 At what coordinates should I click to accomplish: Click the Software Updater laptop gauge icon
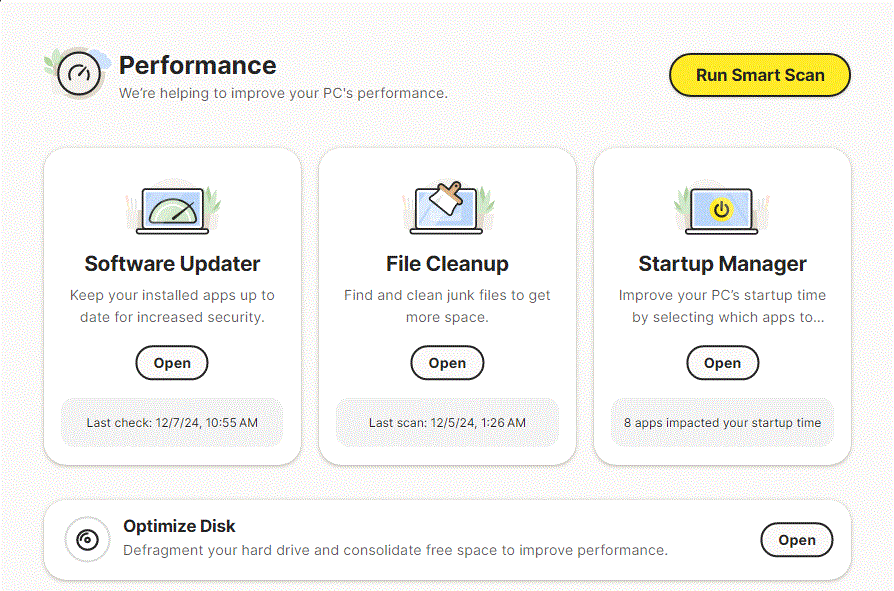coord(172,210)
